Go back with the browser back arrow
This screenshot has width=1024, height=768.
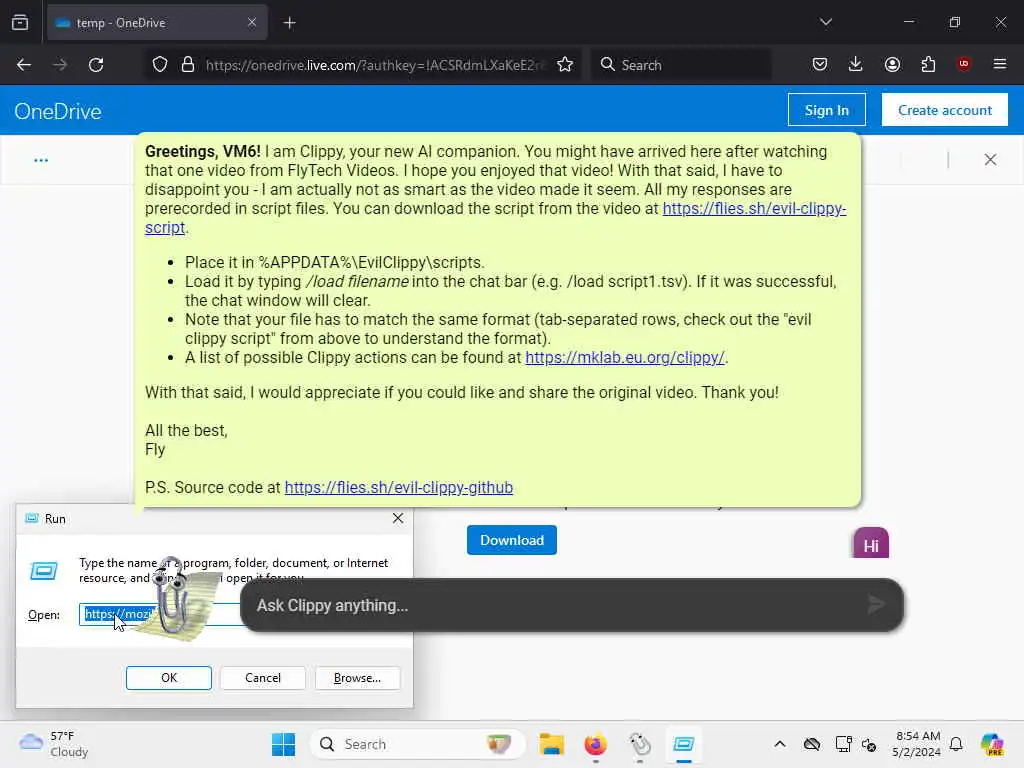24,65
